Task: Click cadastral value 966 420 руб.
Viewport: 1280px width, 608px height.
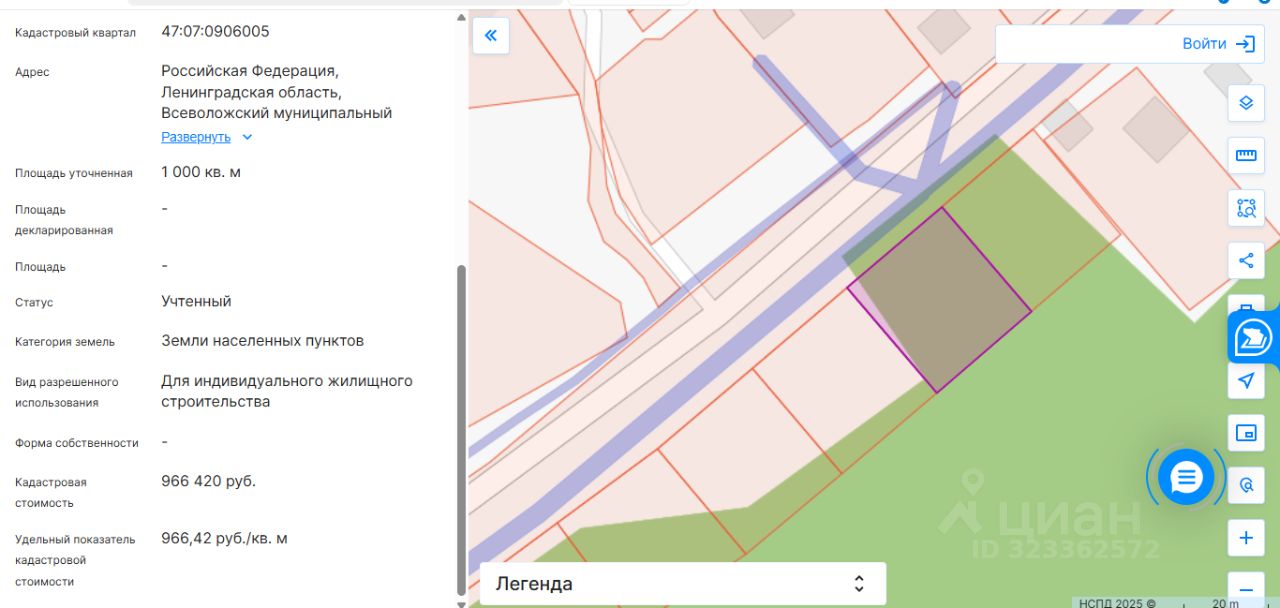Action: (x=208, y=481)
